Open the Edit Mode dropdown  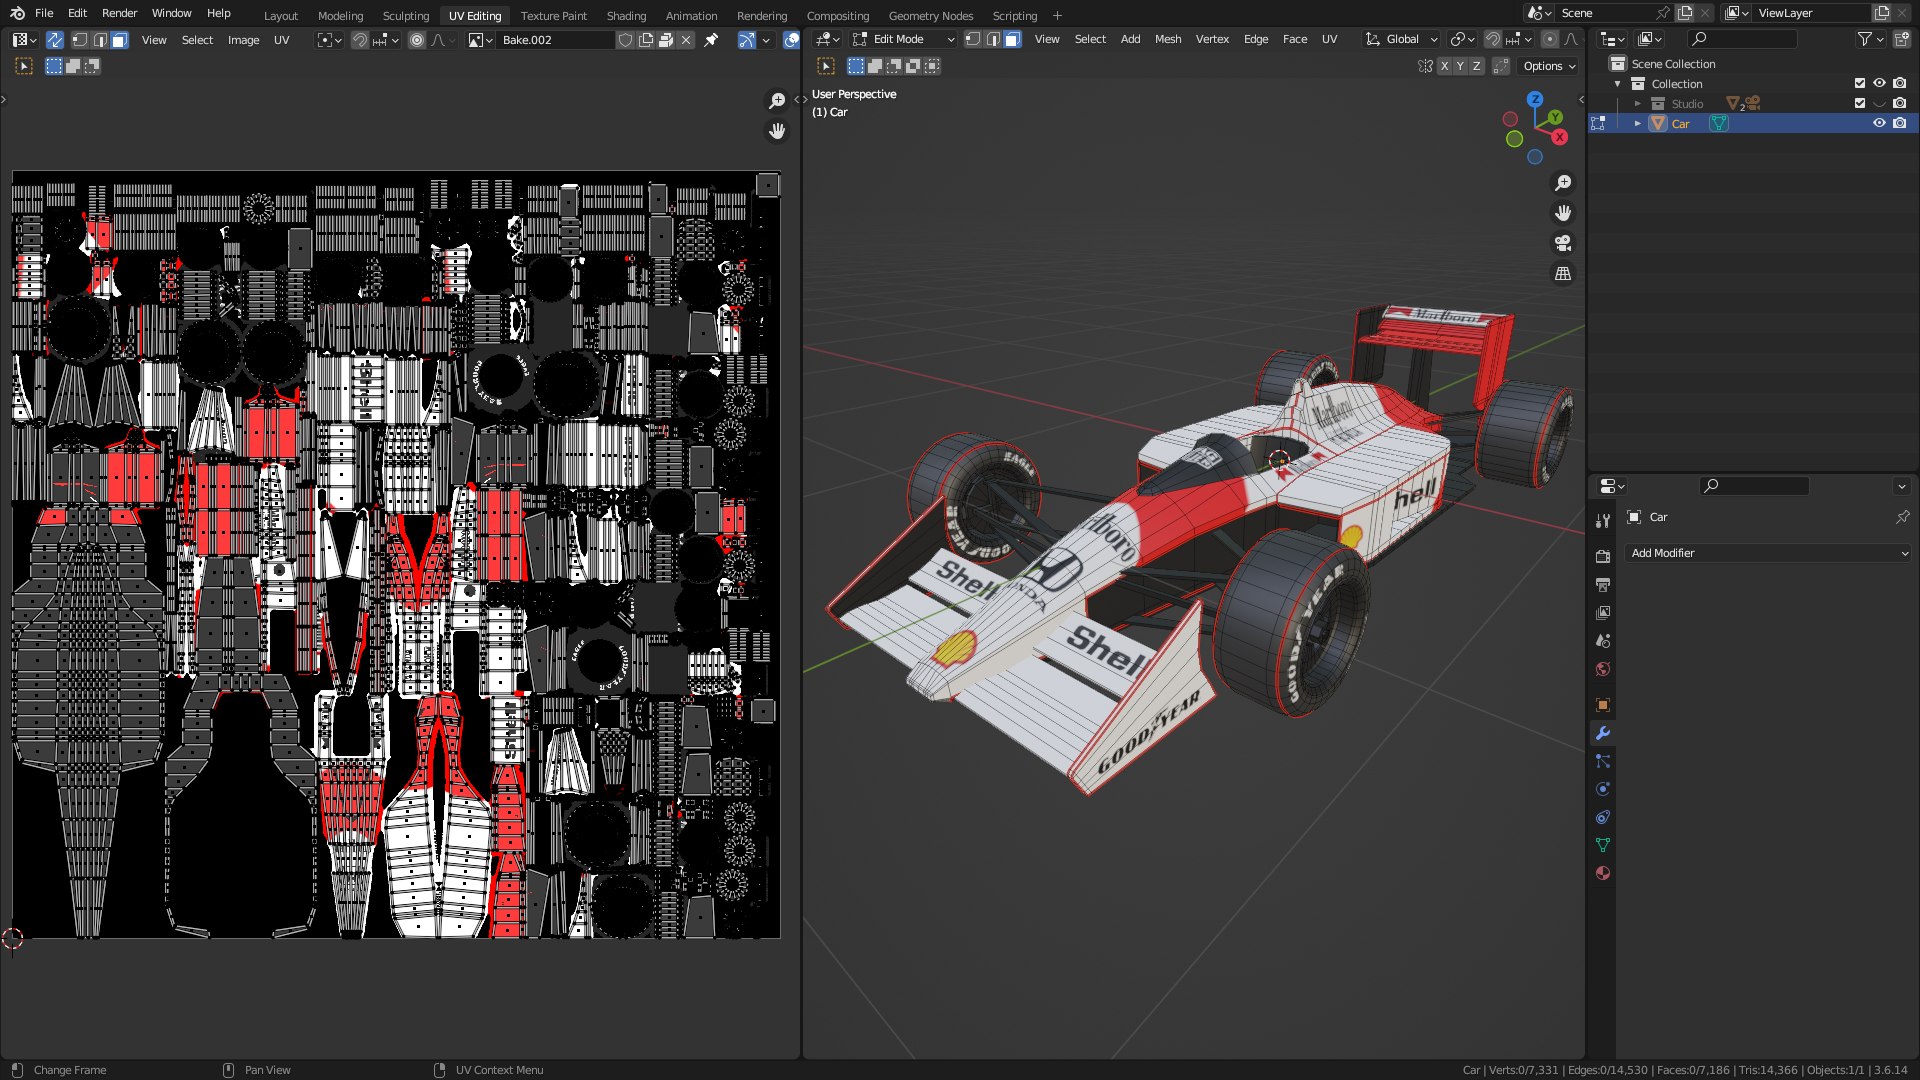pyautogui.click(x=904, y=39)
